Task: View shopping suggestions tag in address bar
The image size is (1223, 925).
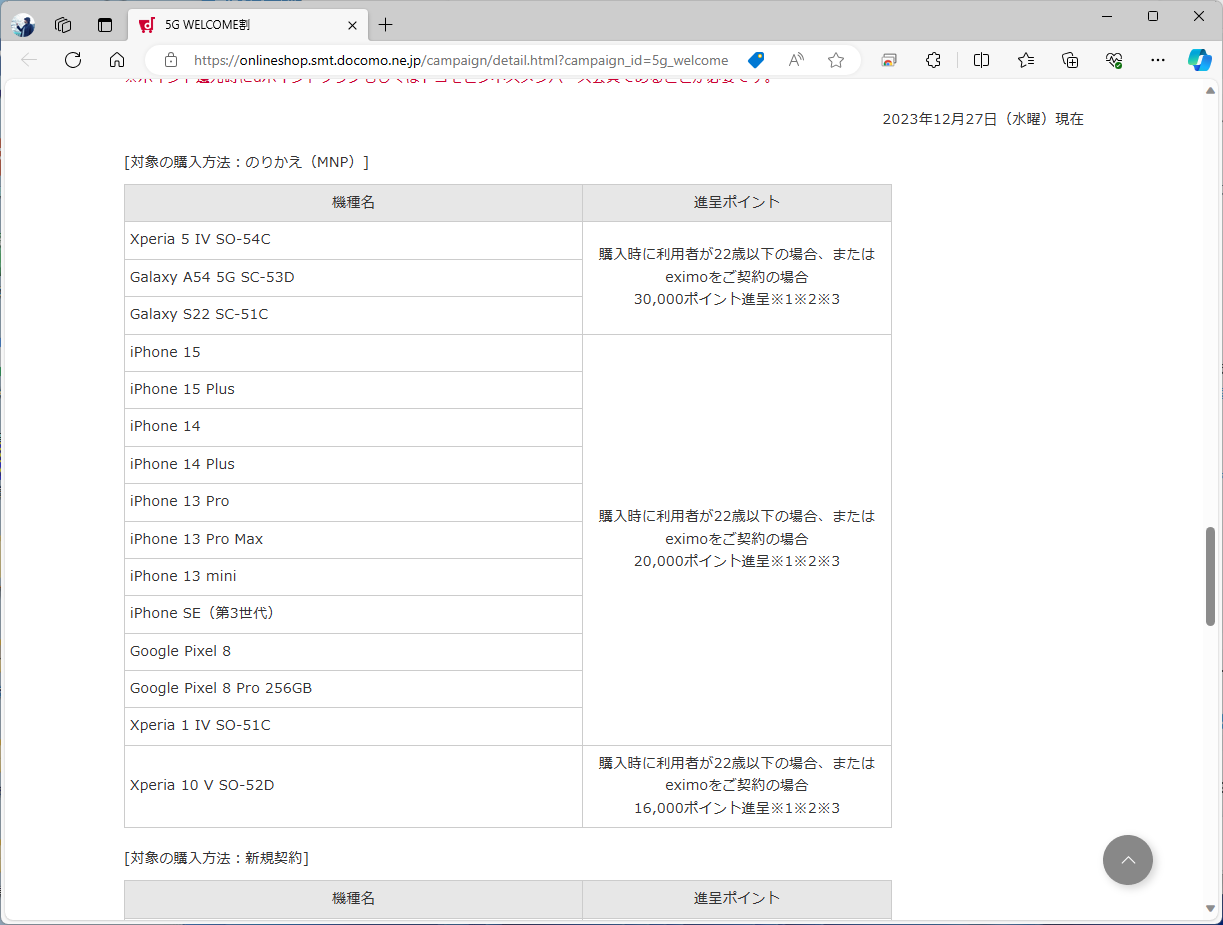Action: point(756,60)
